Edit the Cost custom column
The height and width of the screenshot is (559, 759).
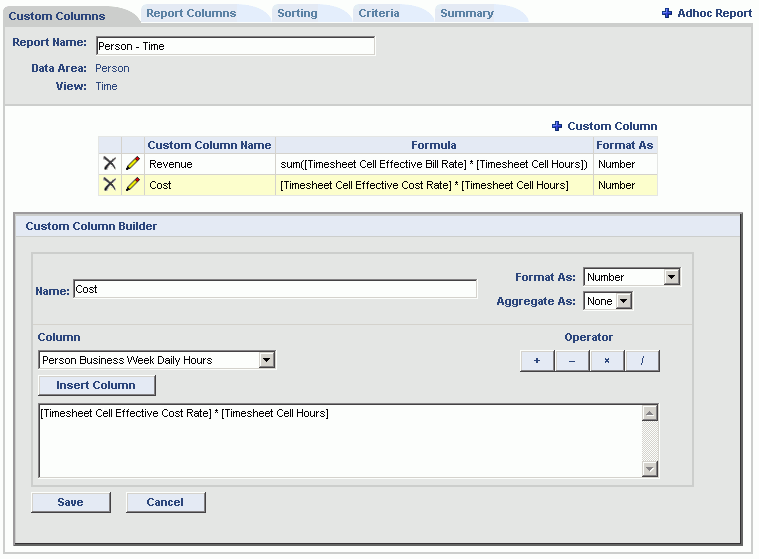pos(133,184)
